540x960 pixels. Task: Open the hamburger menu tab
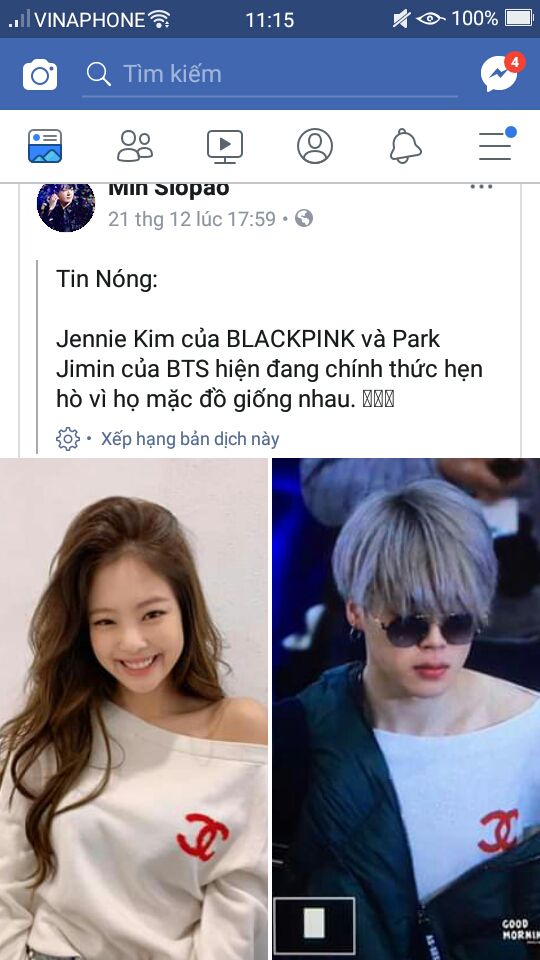tap(497, 145)
